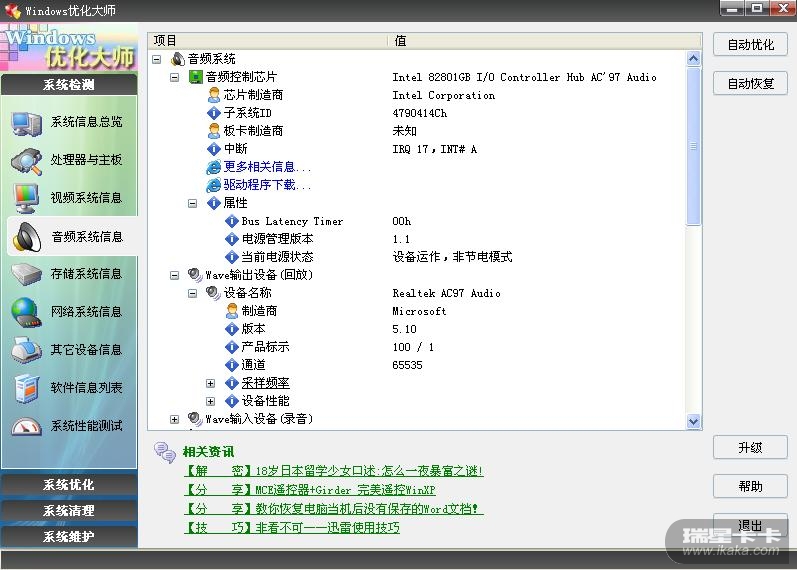This screenshot has height=570, width=797.
Task: Click the 自动优化 button
Action: coord(750,45)
